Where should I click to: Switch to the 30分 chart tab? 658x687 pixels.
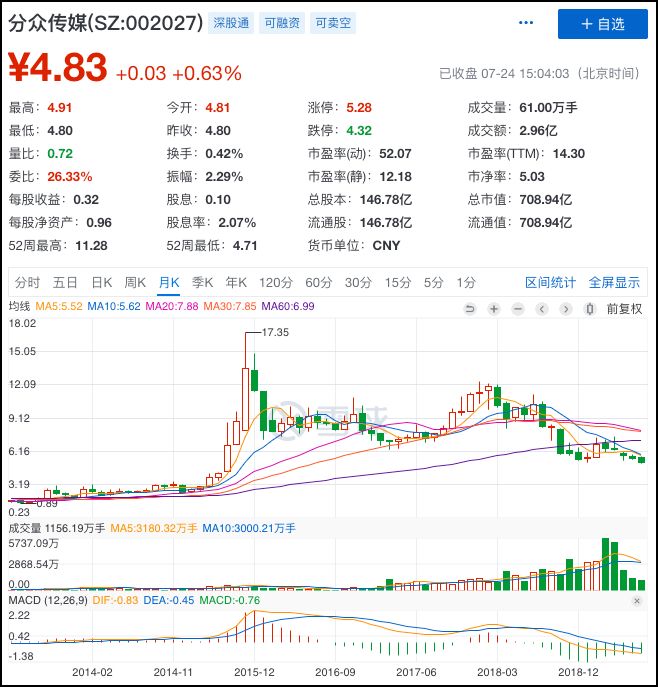(358, 283)
